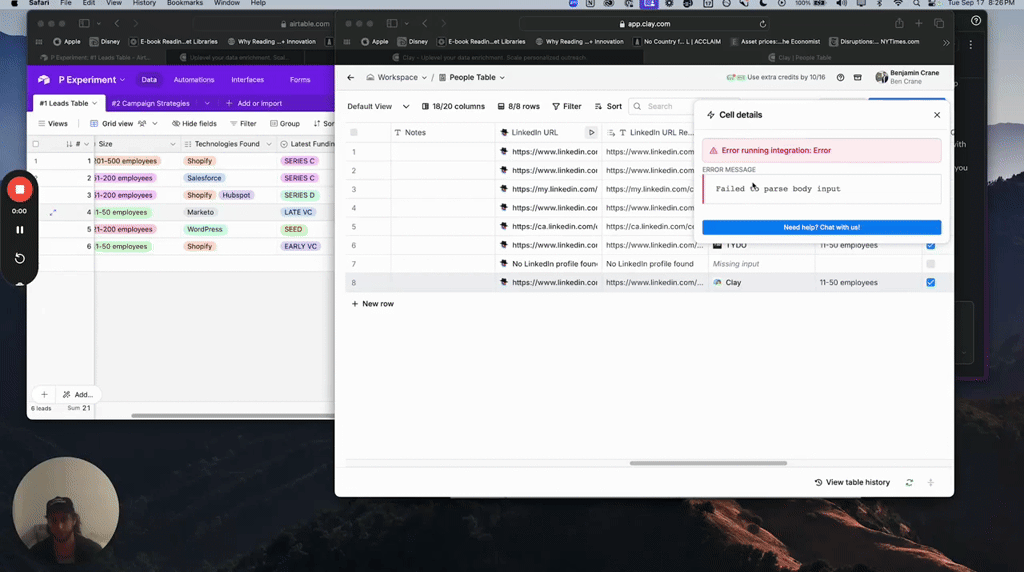
Task: Run the LinkedIn URL column play icon
Action: (x=591, y=132)
